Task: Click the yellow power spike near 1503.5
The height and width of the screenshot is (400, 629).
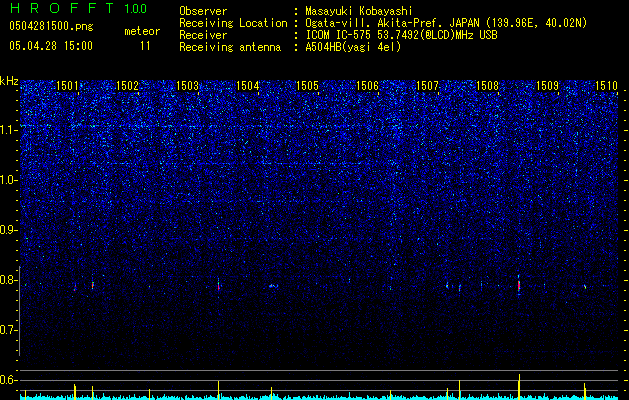Action: click(219, 389)
